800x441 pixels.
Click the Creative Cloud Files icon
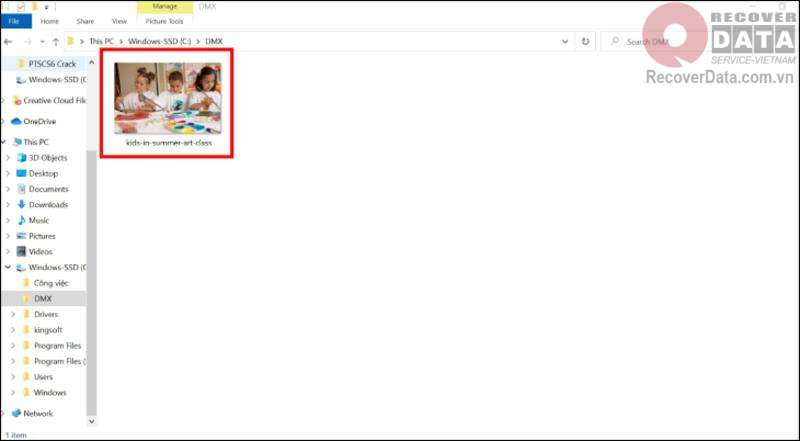pos(16,101)
